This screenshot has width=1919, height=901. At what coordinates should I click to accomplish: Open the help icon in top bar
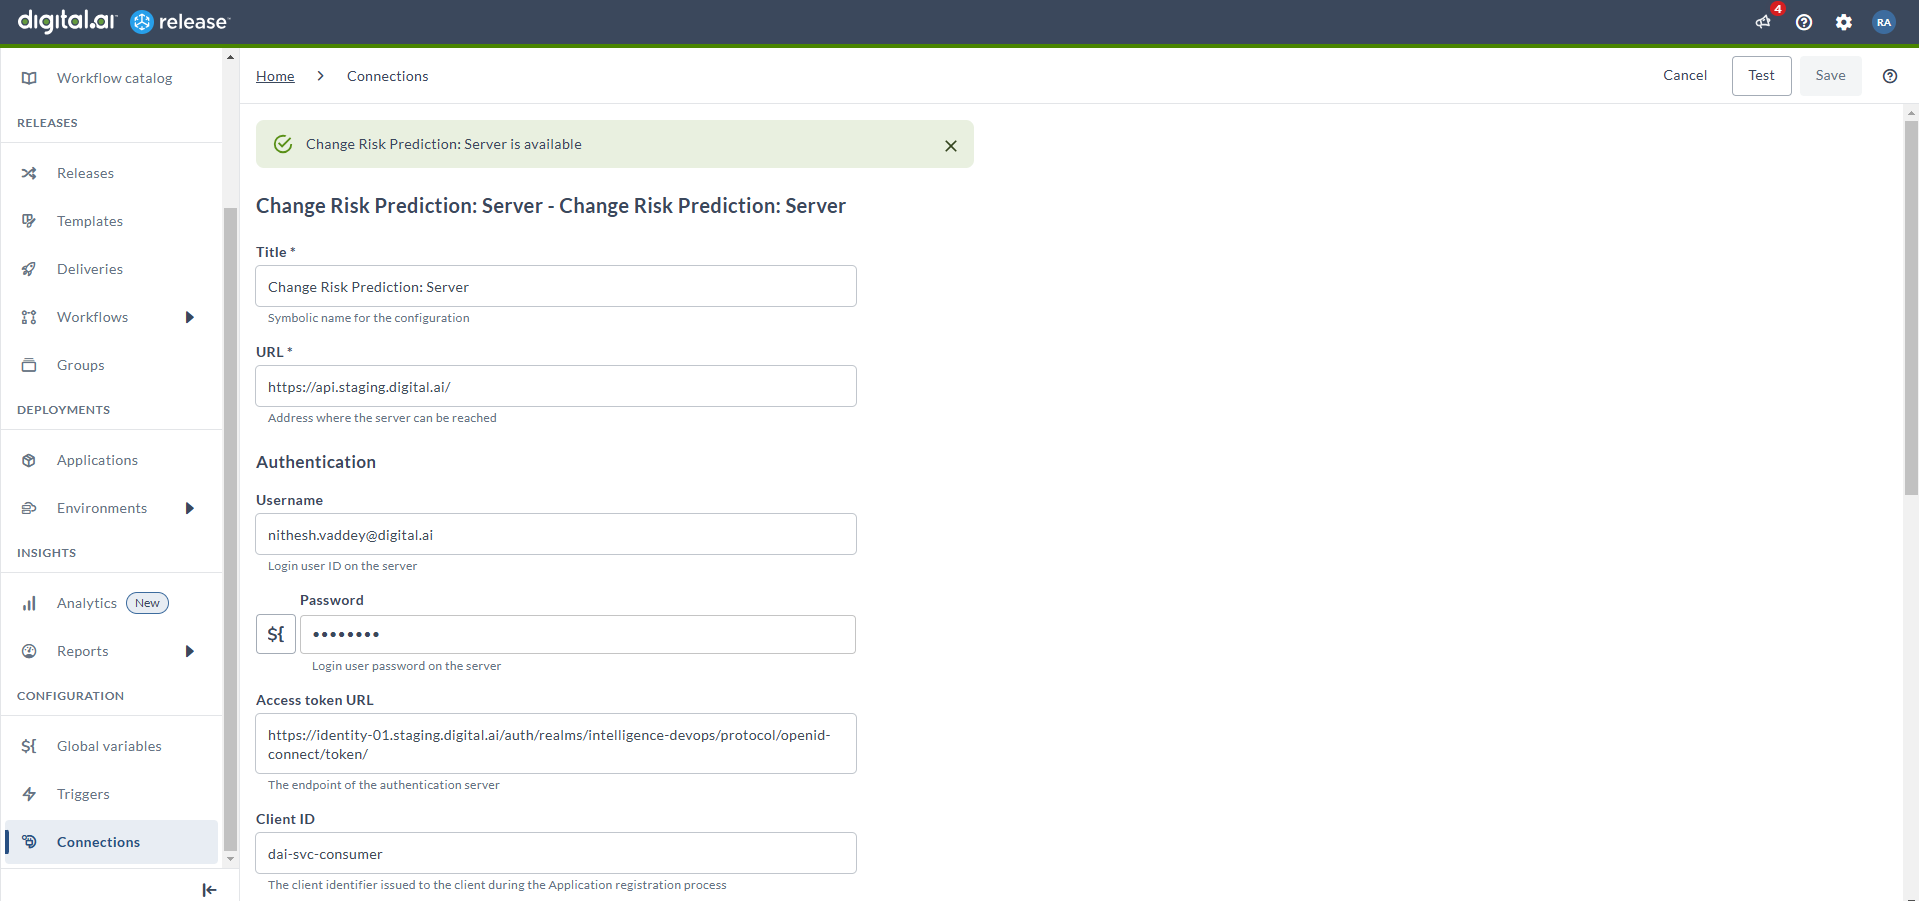1804,22
